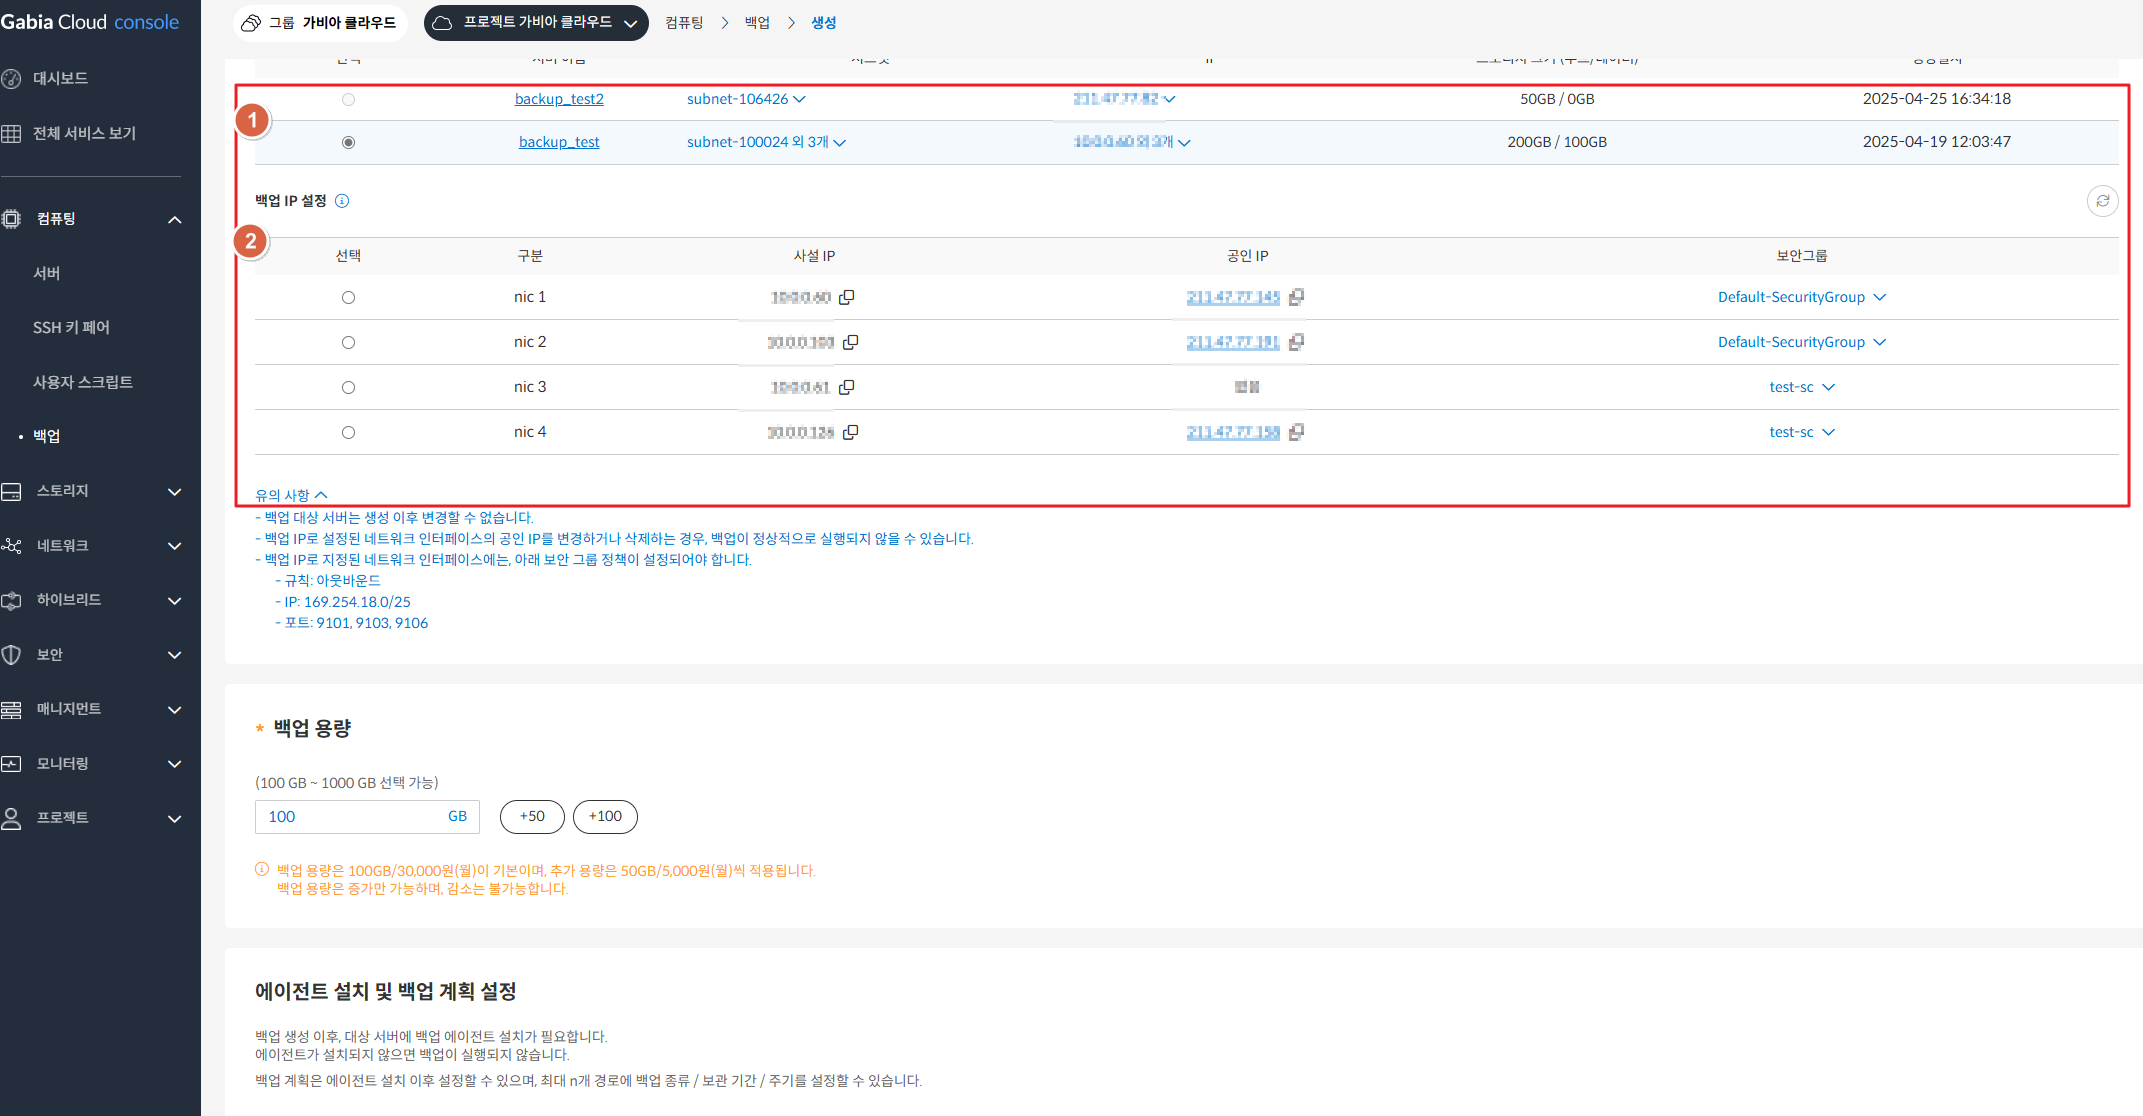This screenshot has height=1116, width=2143.
Task: Select the 매니지먼트 server-stack icon
Action: [11, 709]
